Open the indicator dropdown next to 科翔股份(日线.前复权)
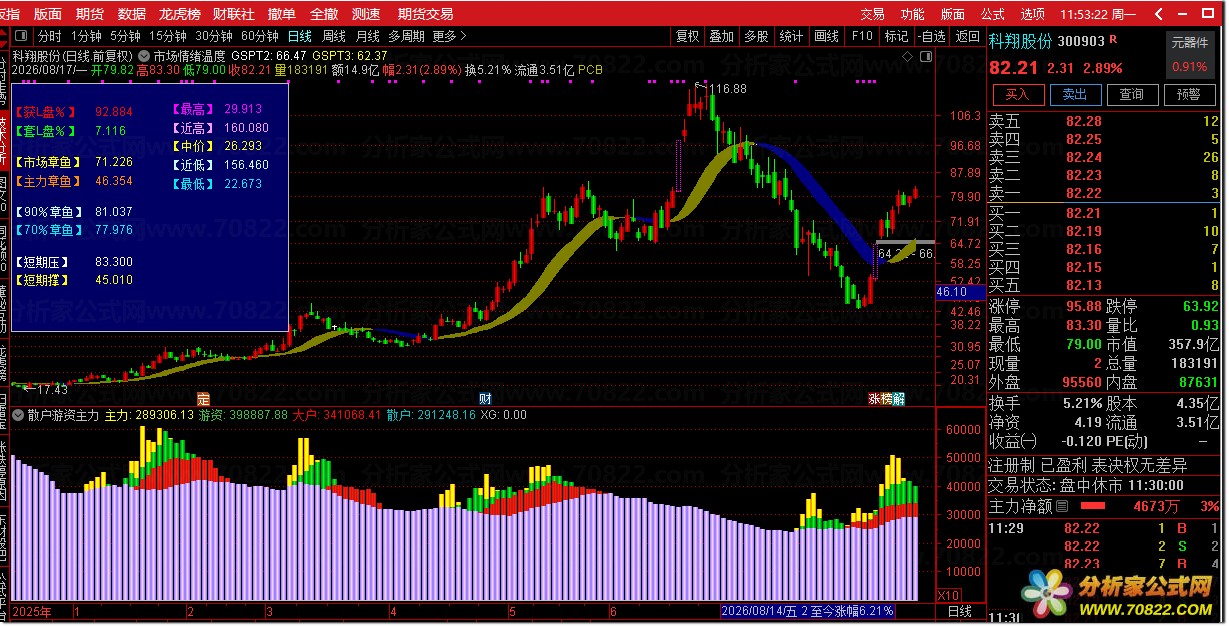Image resolution: width=1229 pixels, height=626 pixels. click(145, 56)
